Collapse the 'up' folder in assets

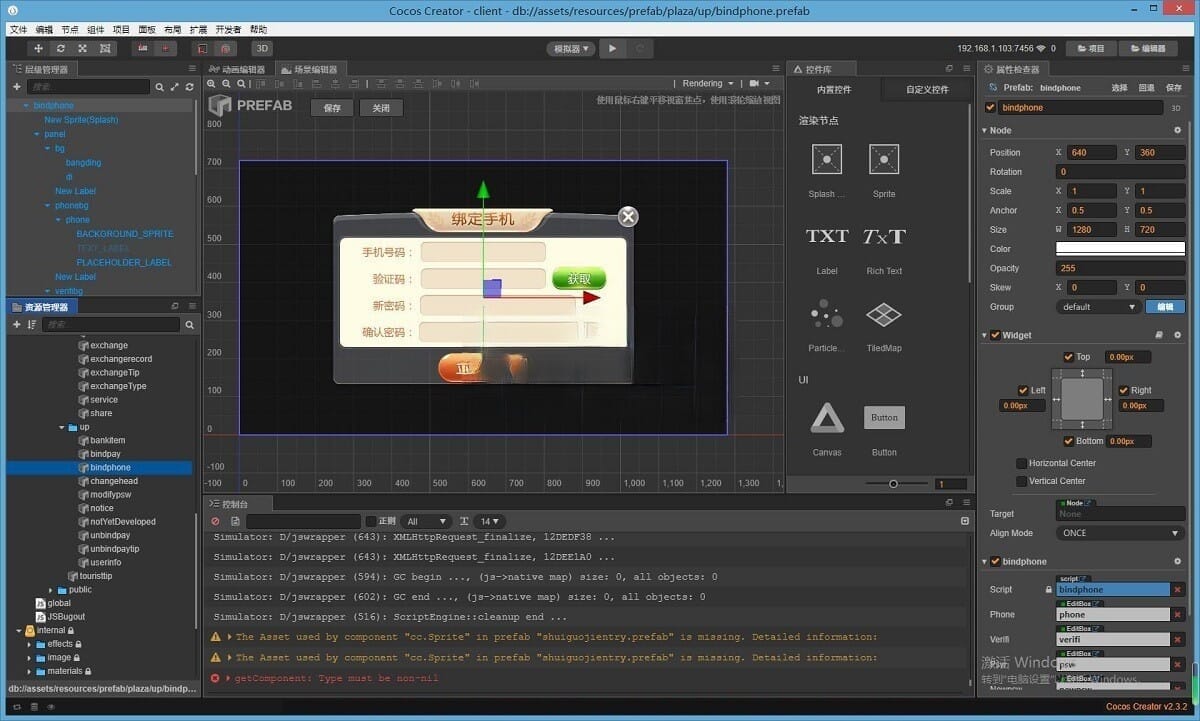pyautogui.click(x=62, y=427)
